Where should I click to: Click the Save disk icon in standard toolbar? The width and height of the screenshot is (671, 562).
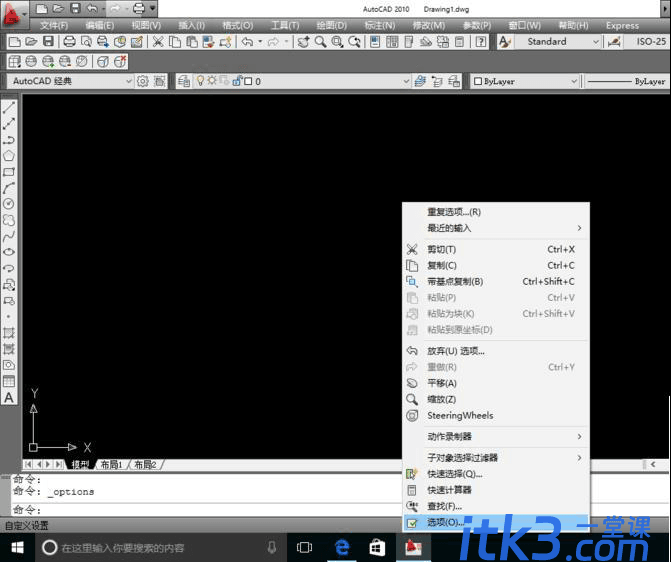(x=48, y=42)
